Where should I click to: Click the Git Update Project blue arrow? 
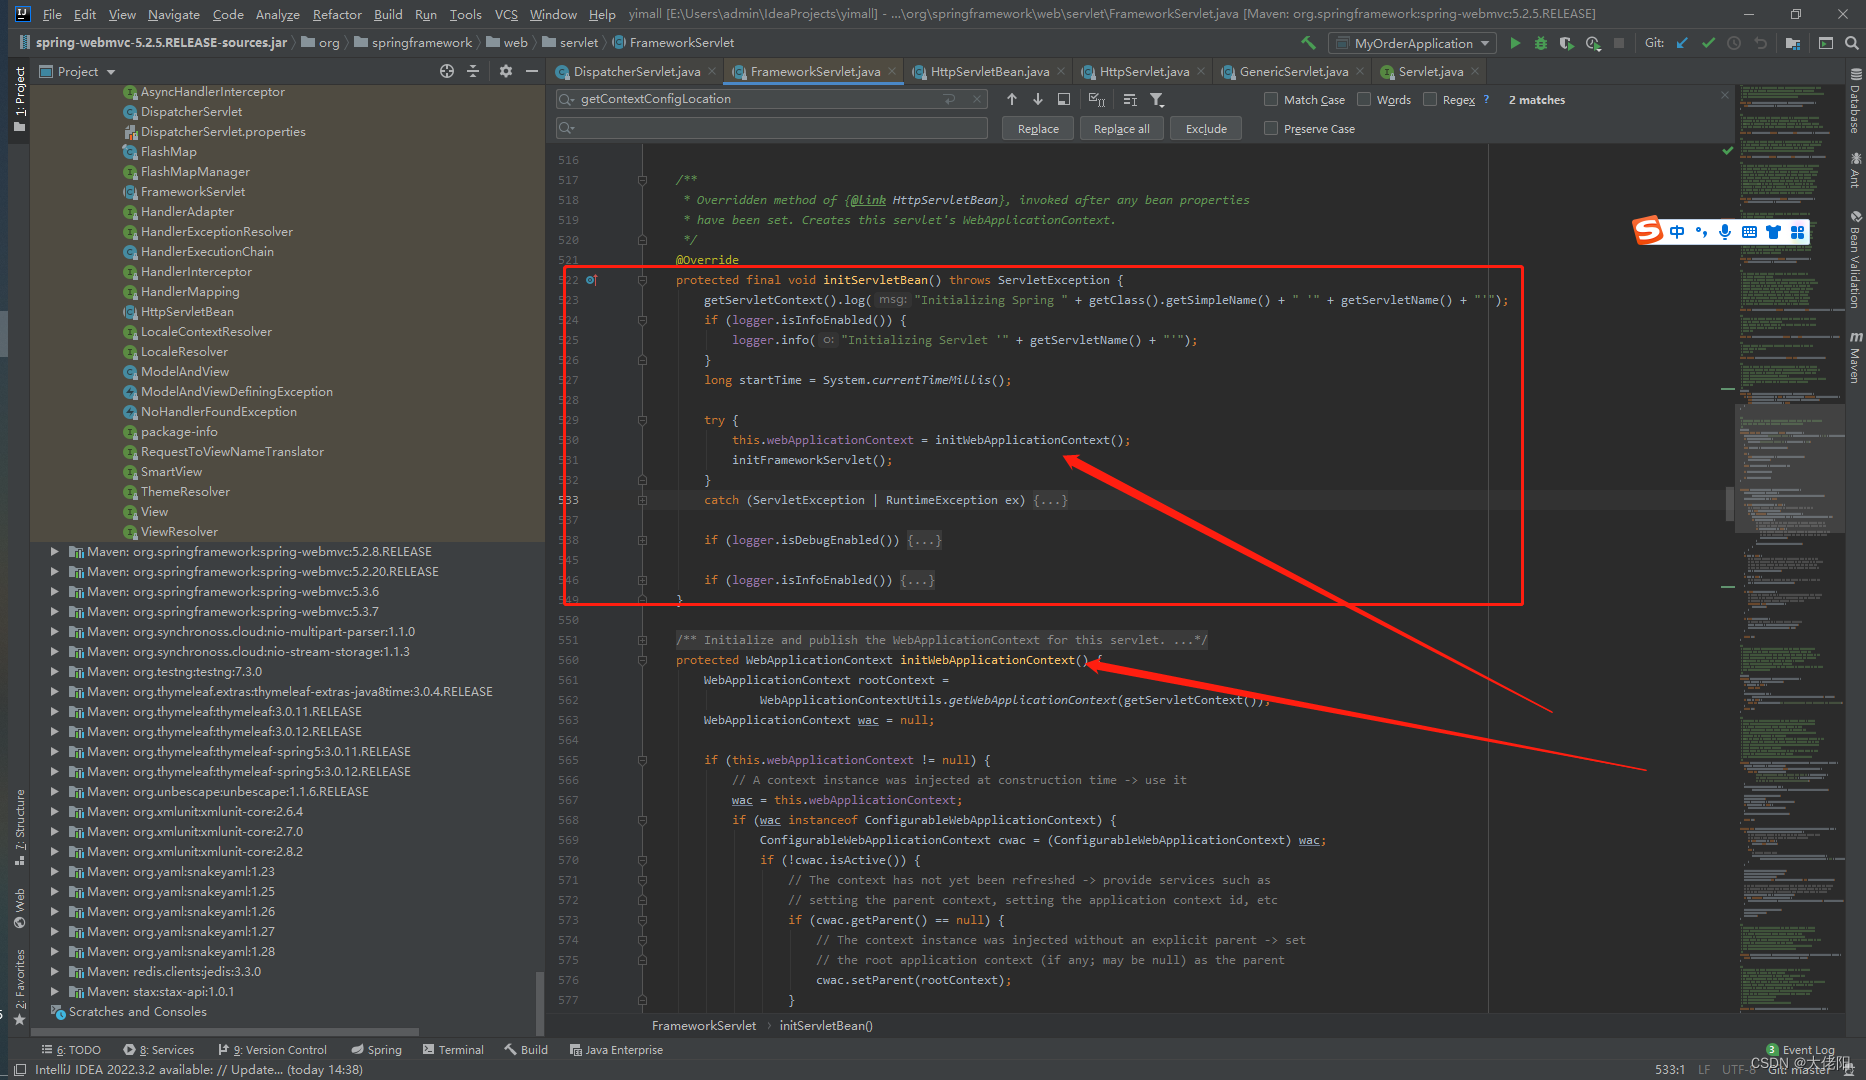tap(1682, 43)
